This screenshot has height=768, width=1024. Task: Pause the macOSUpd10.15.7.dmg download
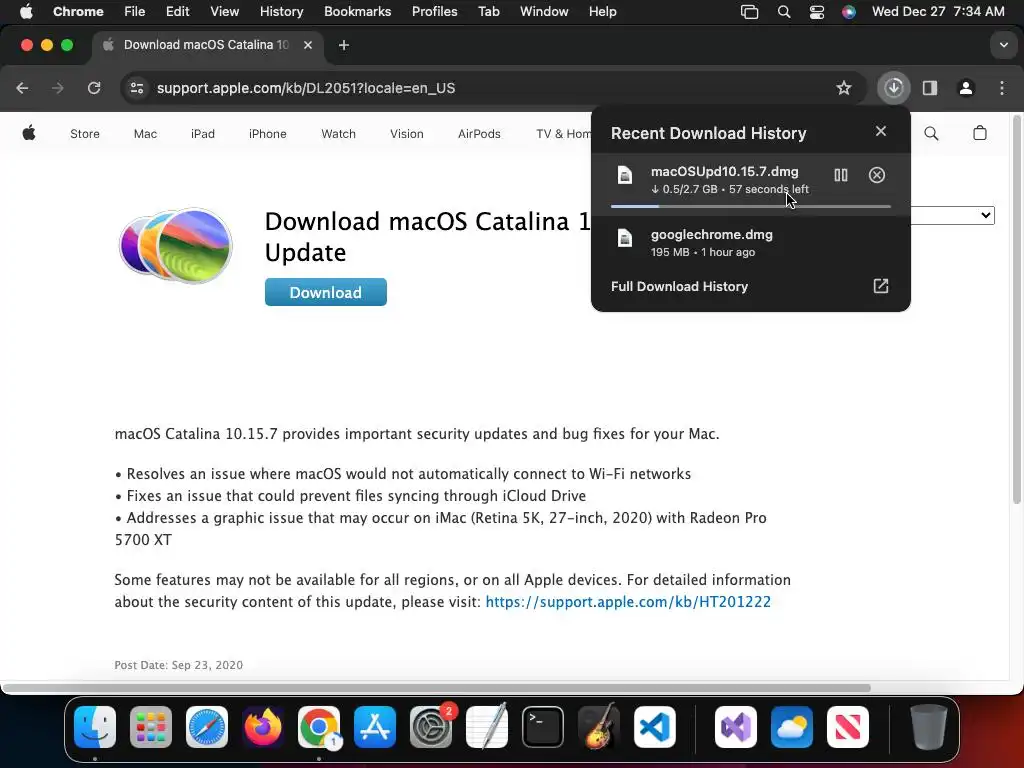(840, 175)
